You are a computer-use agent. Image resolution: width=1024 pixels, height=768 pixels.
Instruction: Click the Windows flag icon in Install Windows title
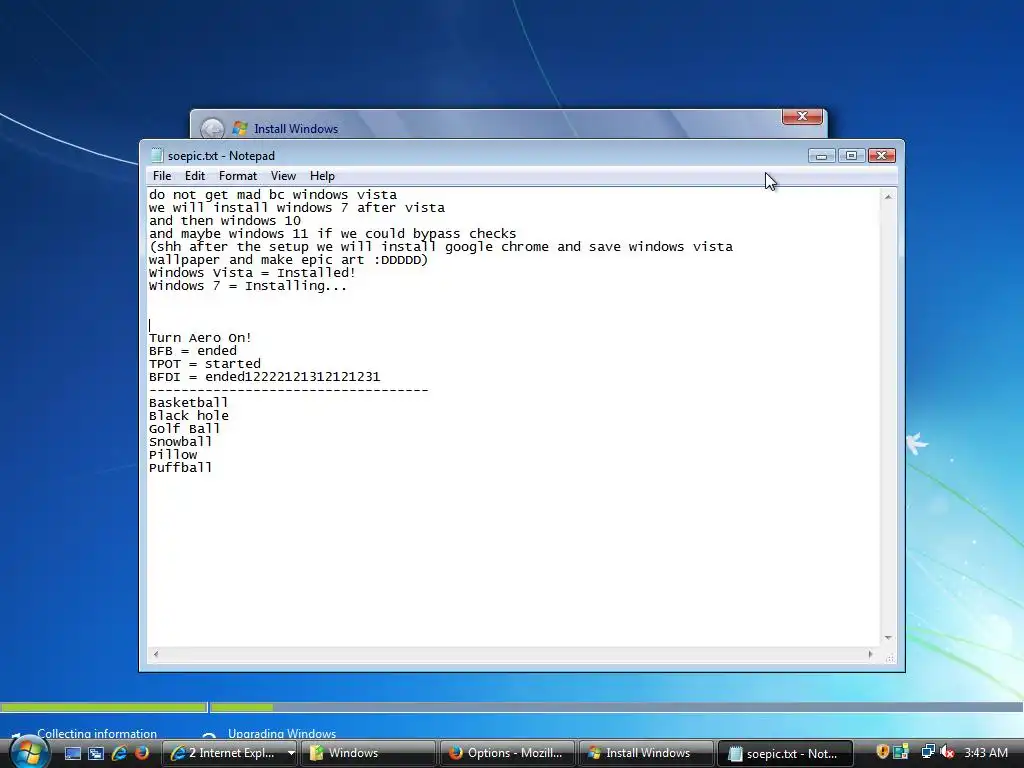point(240,128)
